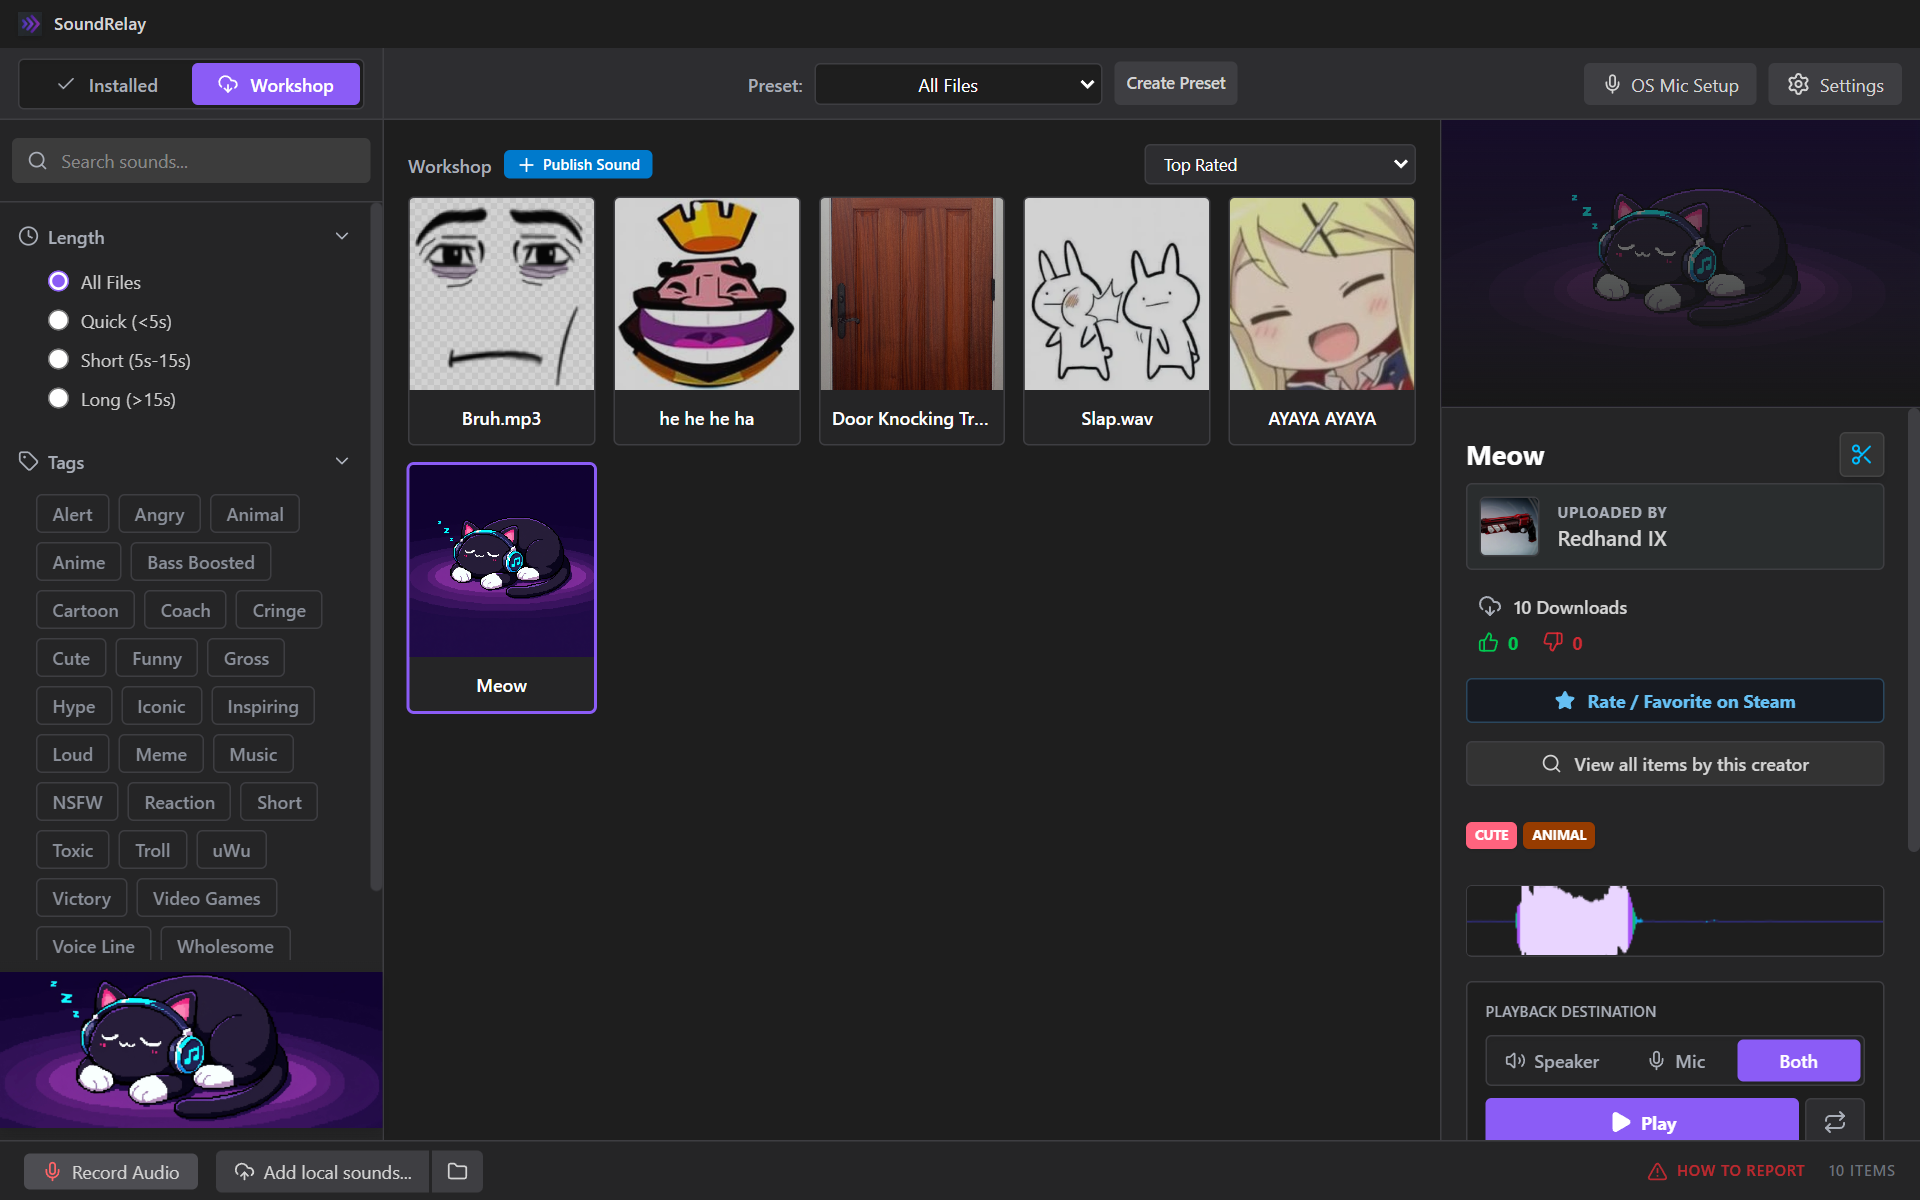View all items by this creator
The image size is (1920, 1200).
pos(1675,764)
